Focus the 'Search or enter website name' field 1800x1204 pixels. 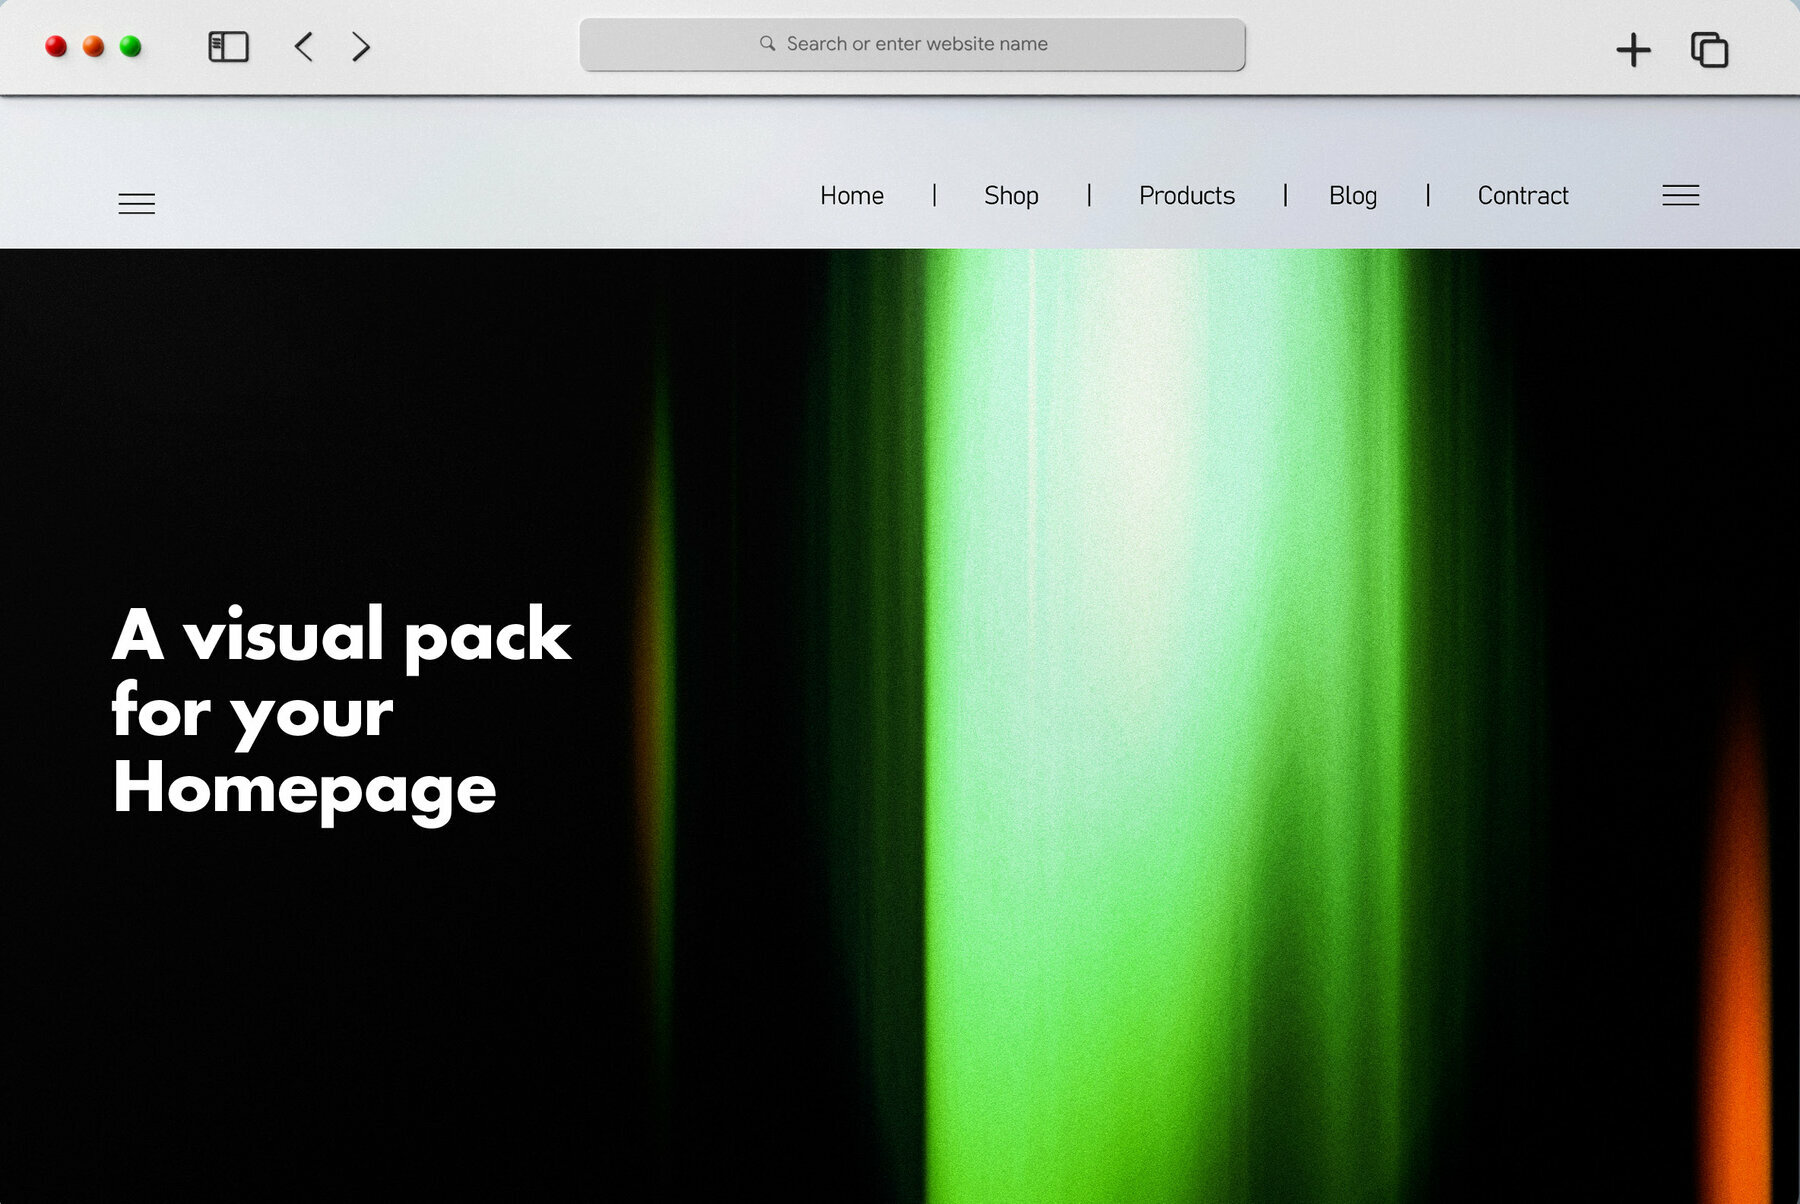click(x=916, y=44)
